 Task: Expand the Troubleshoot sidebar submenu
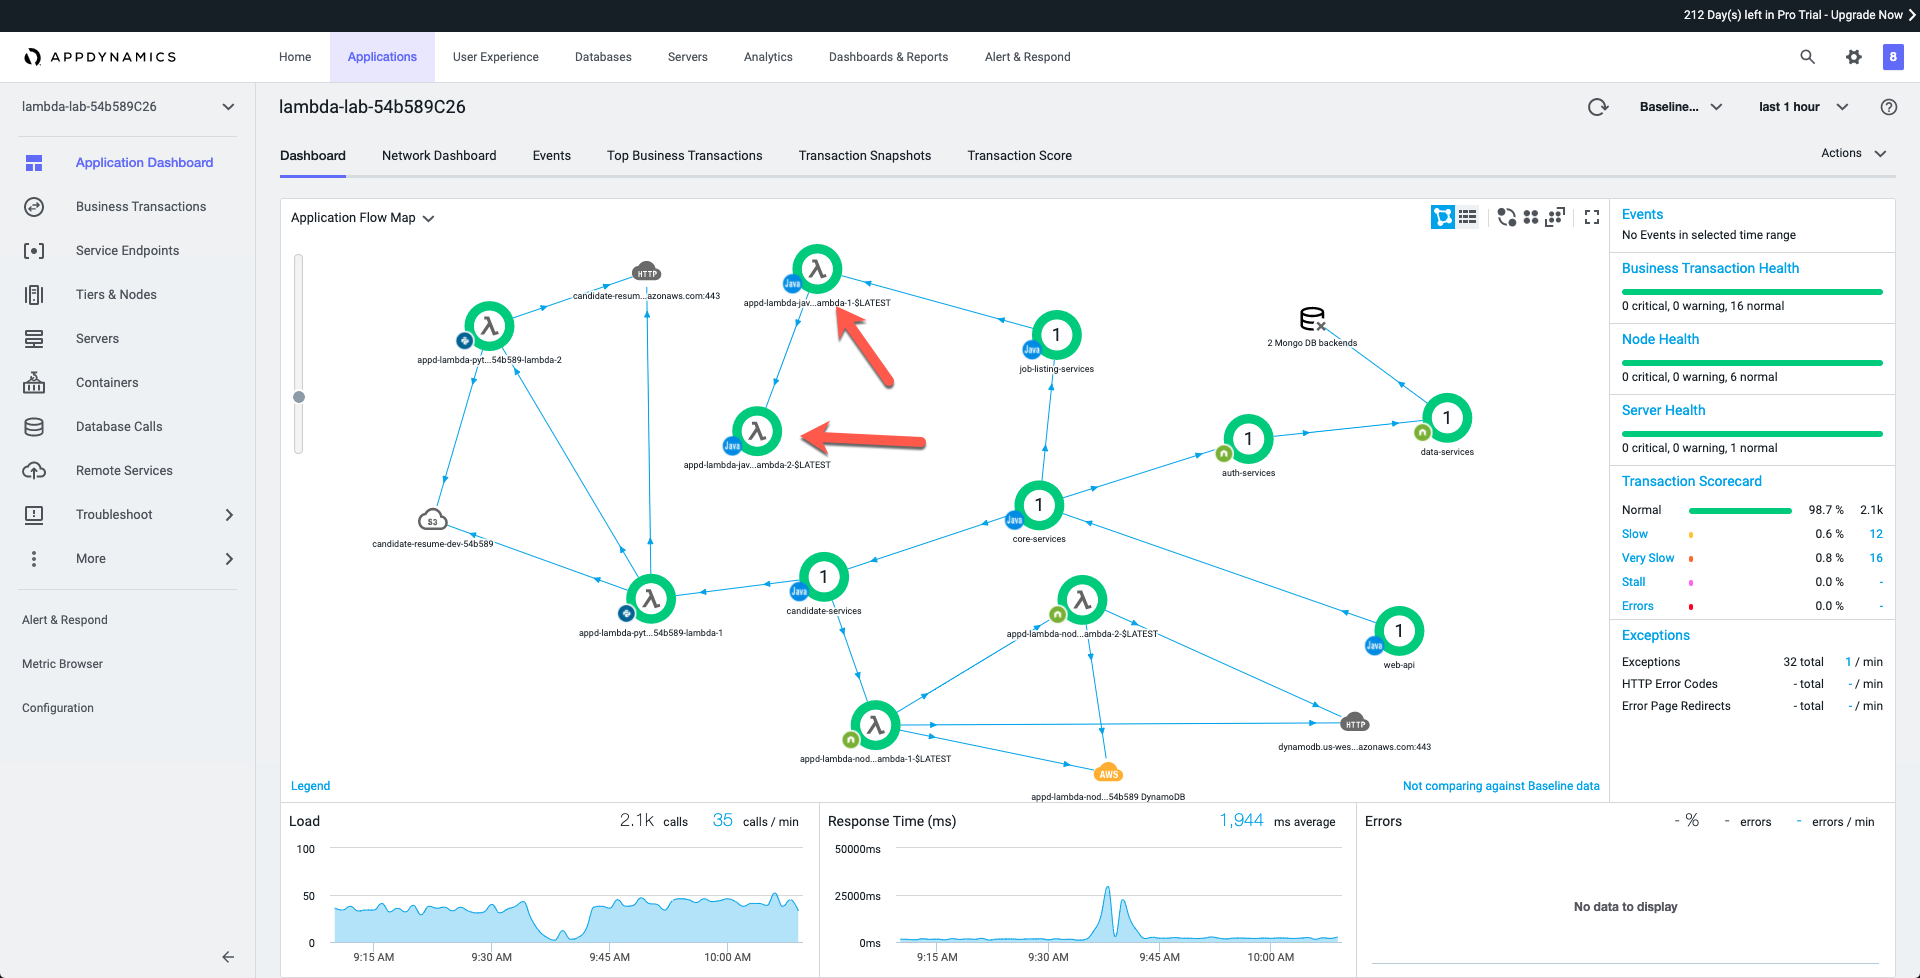point(229,515)
